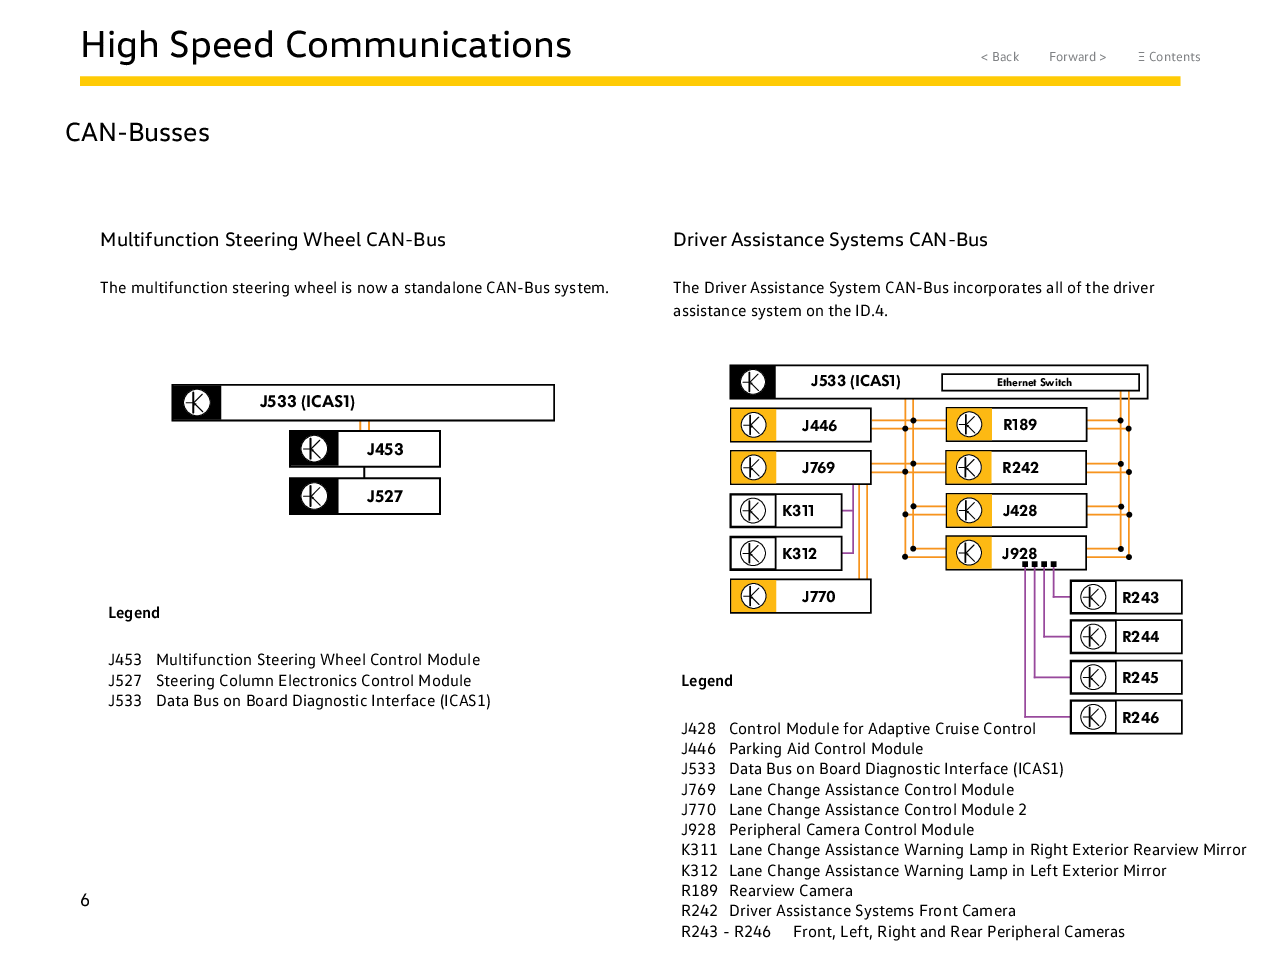Open the Contents menu
Viewport: 1280px width, 960px height.
coord(1168,57)
